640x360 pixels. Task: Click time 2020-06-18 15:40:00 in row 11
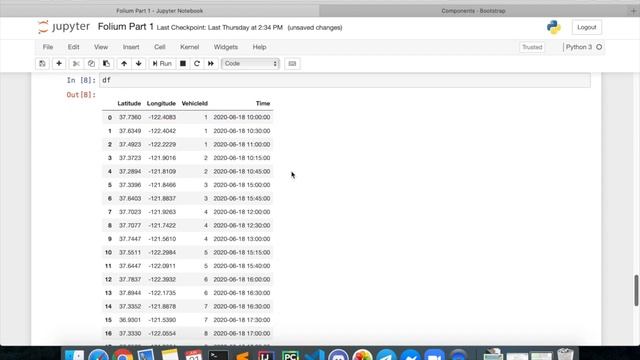tap(242, 266)
